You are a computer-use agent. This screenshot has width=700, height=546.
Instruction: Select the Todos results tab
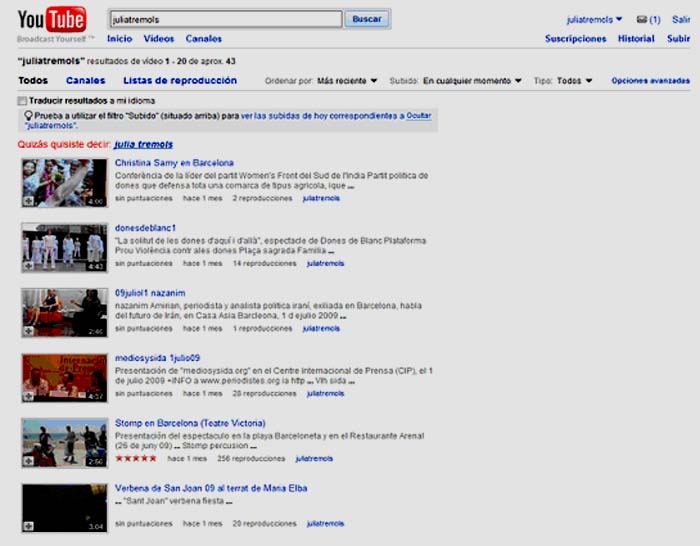(x=33, y=80)
